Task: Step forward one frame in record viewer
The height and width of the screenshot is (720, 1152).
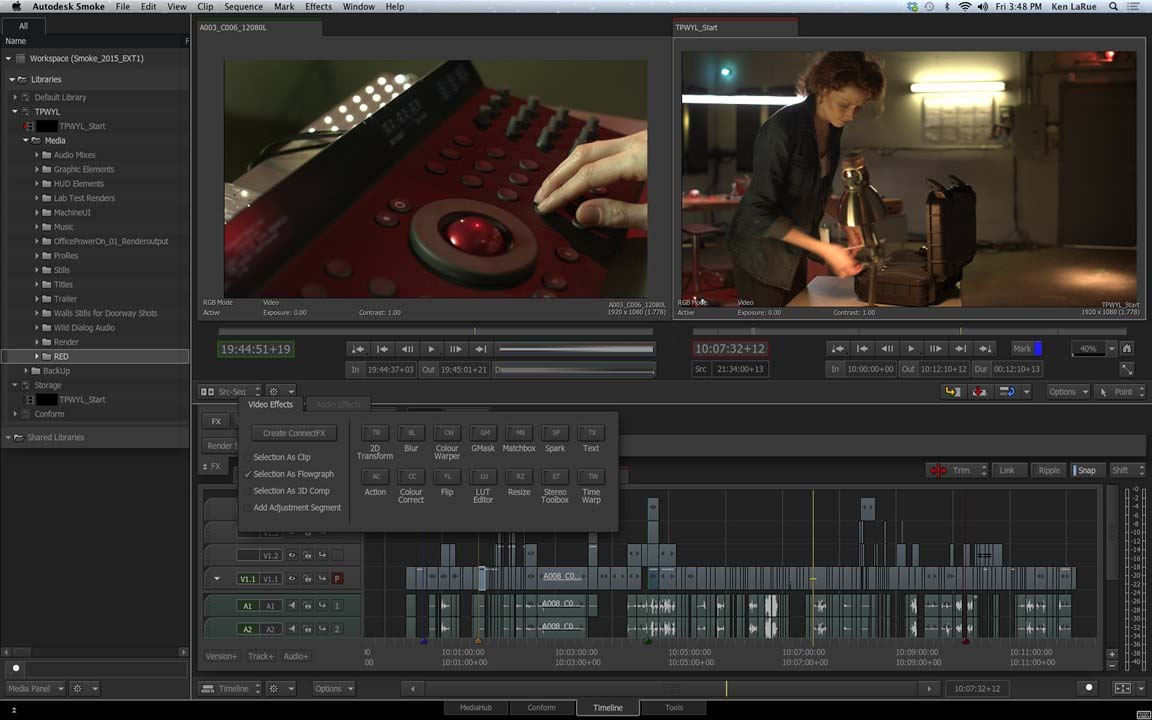Action: point(935,349)
